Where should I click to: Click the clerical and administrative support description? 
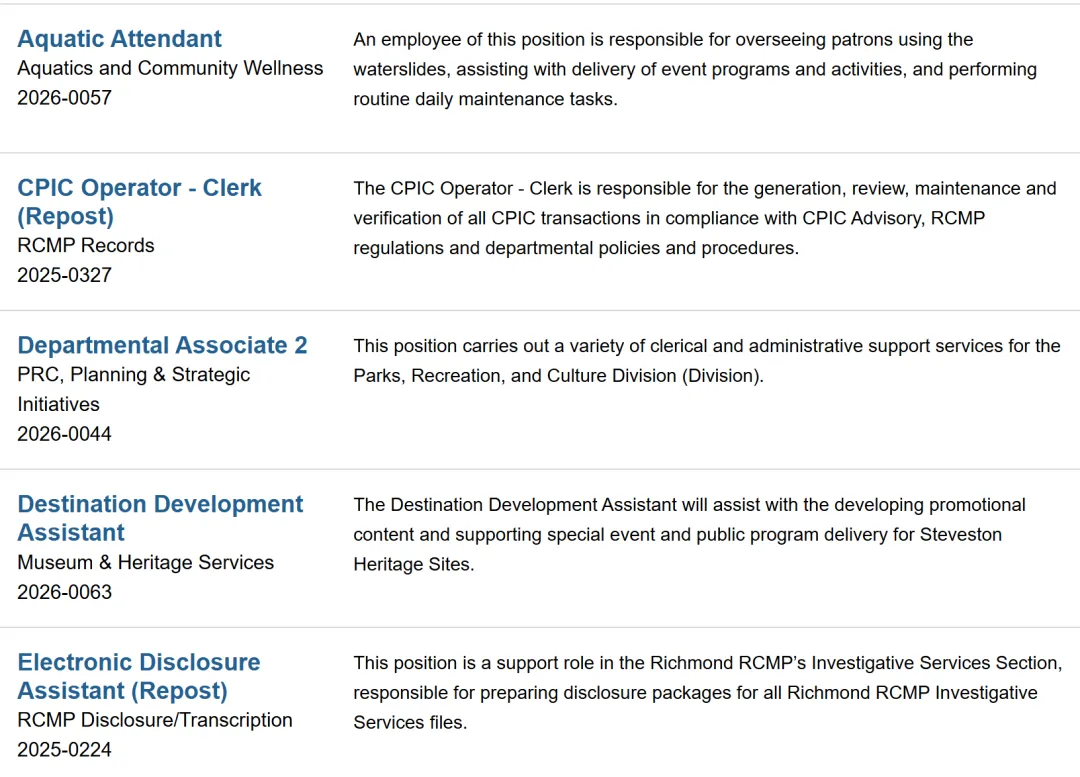(706, 361)
